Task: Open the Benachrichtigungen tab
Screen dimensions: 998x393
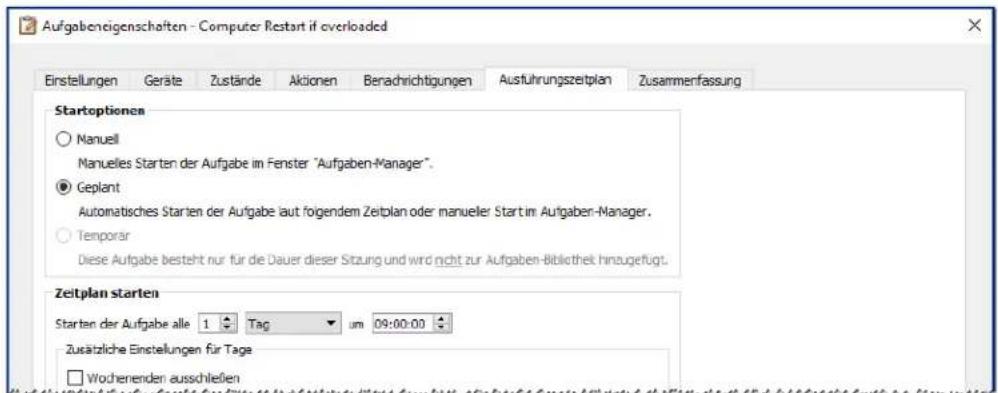Action: click(x=418, y=81)
